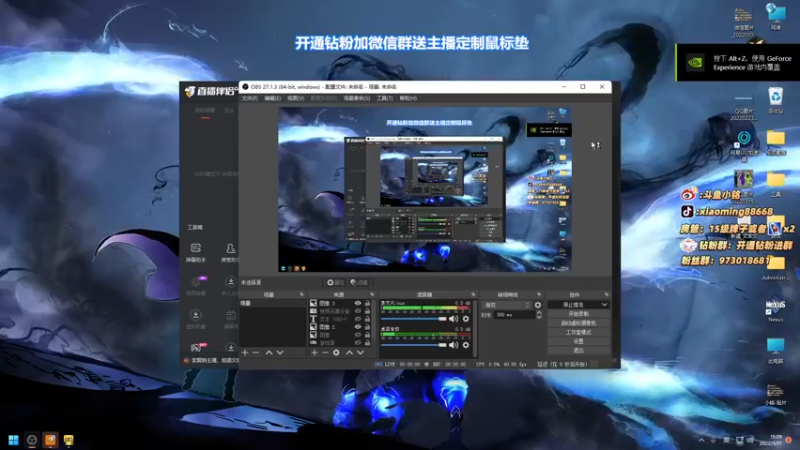Open transition properties gear beside 渐变

point(538,305)
